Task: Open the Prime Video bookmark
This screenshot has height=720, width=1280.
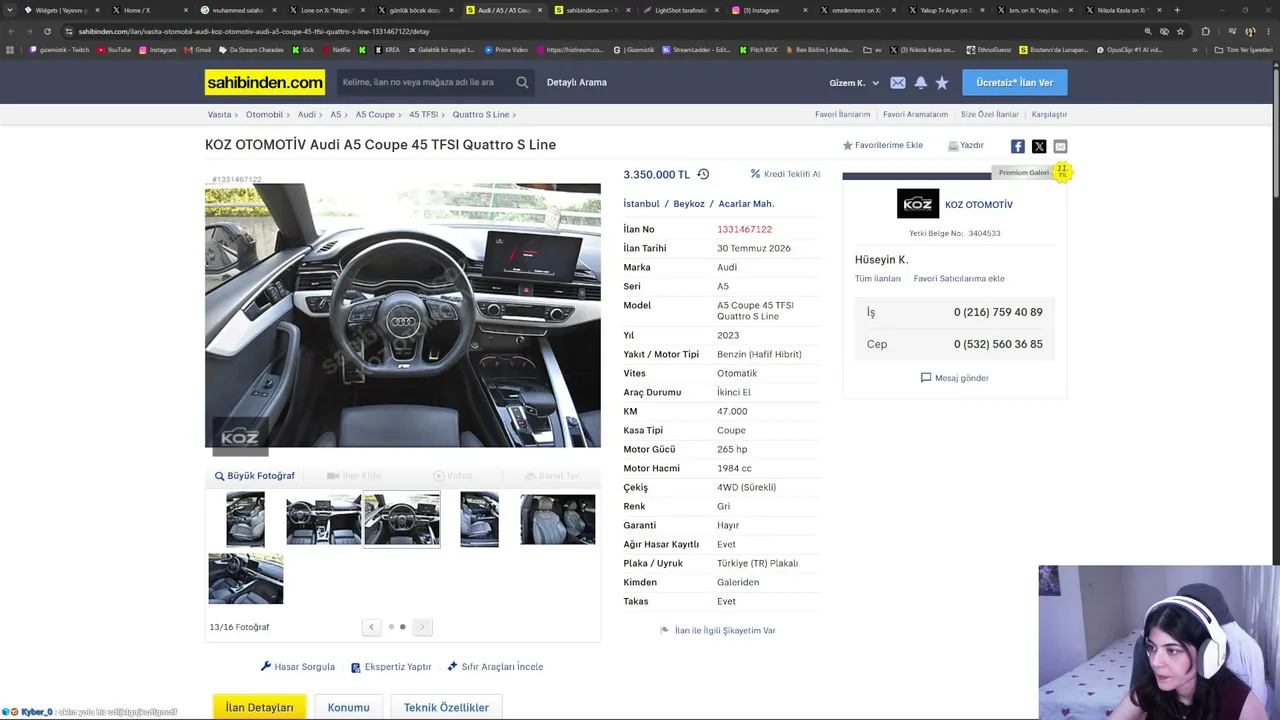Action: tap(506, 50)
